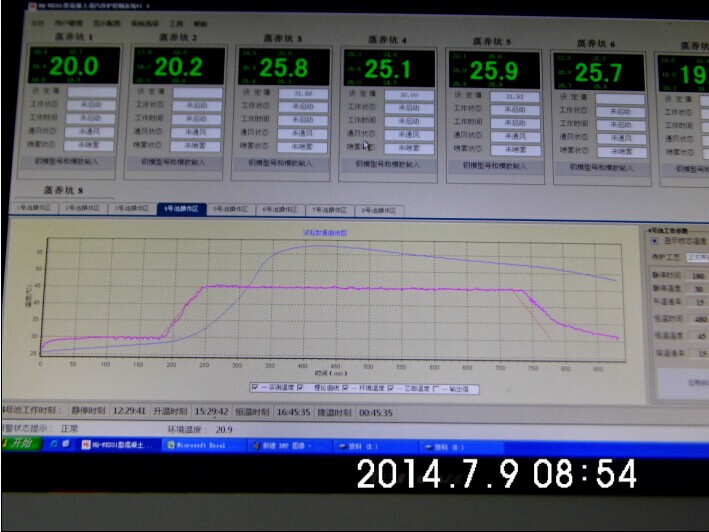The width and height of the screenshot is (709, 532).
Task: Toggle the 环境温度 curve checkbox
Action: point(346,387)
